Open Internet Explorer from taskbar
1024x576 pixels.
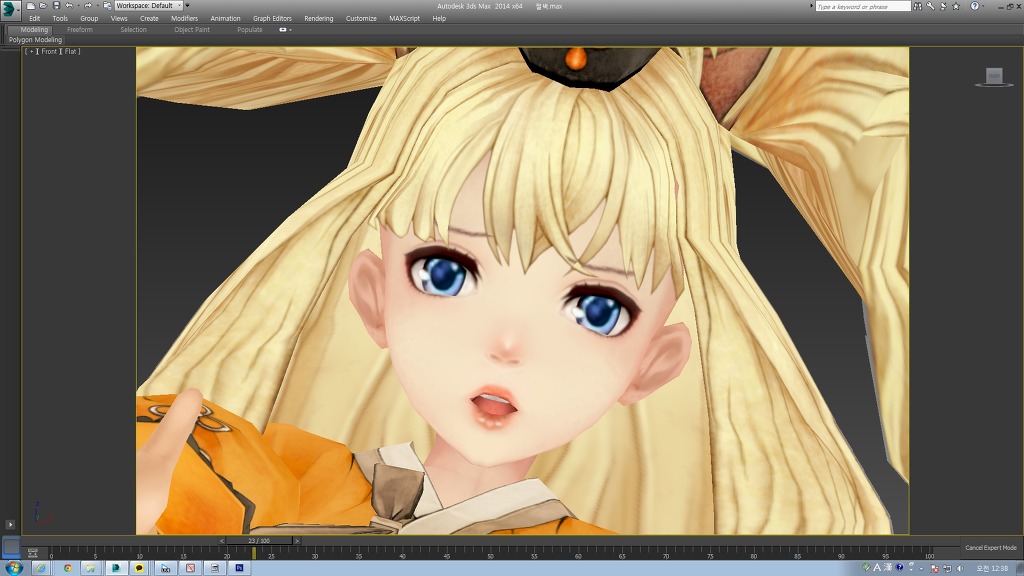coord(40,568)
